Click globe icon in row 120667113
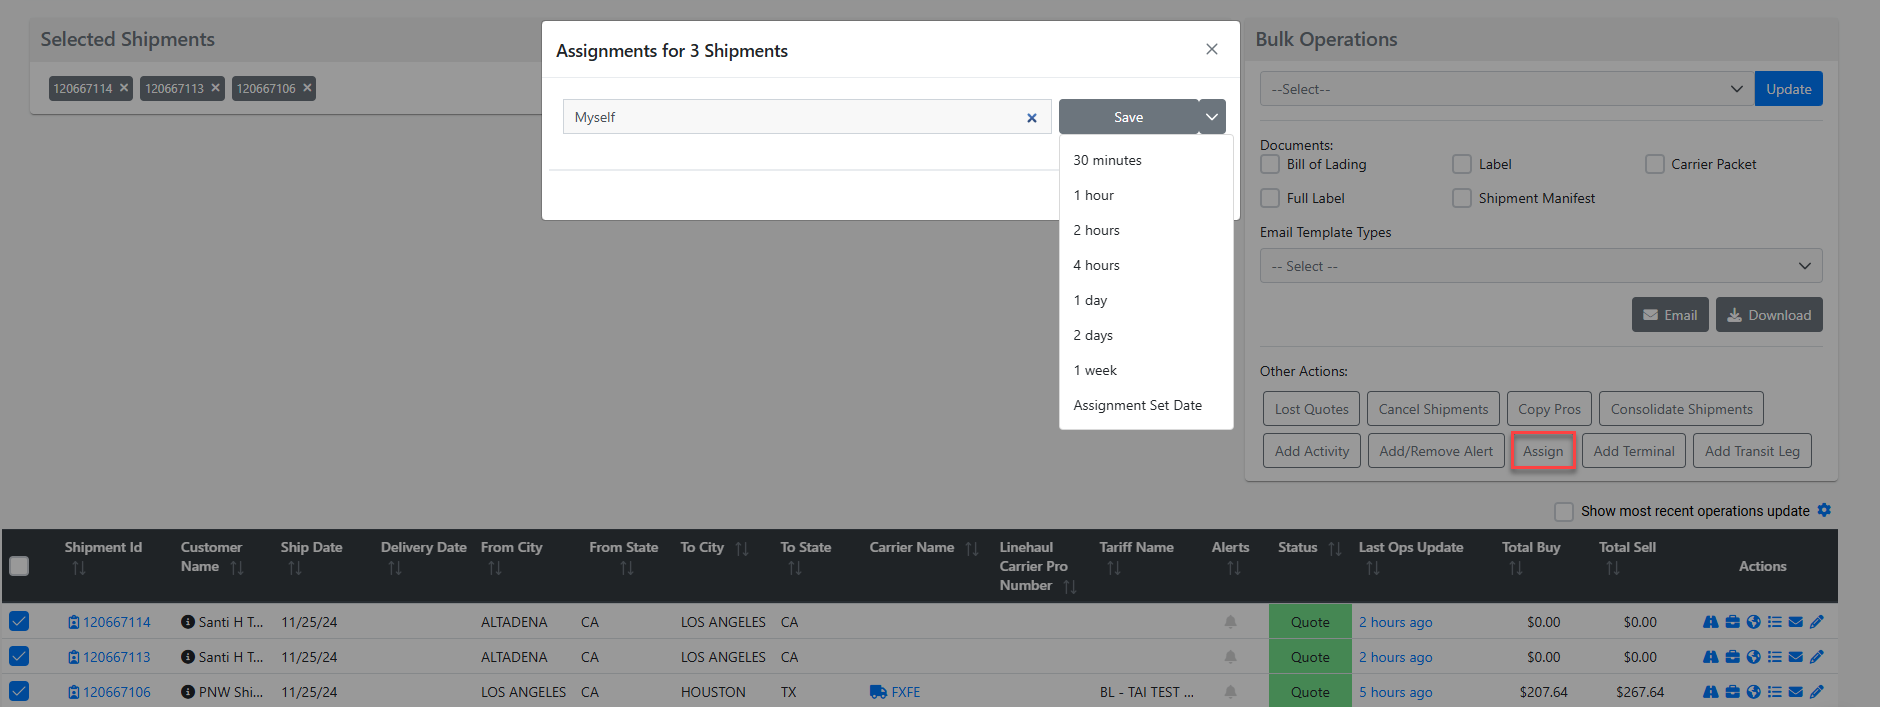This screenshot has height=707, width=1880. click(x=1753, y=657)
